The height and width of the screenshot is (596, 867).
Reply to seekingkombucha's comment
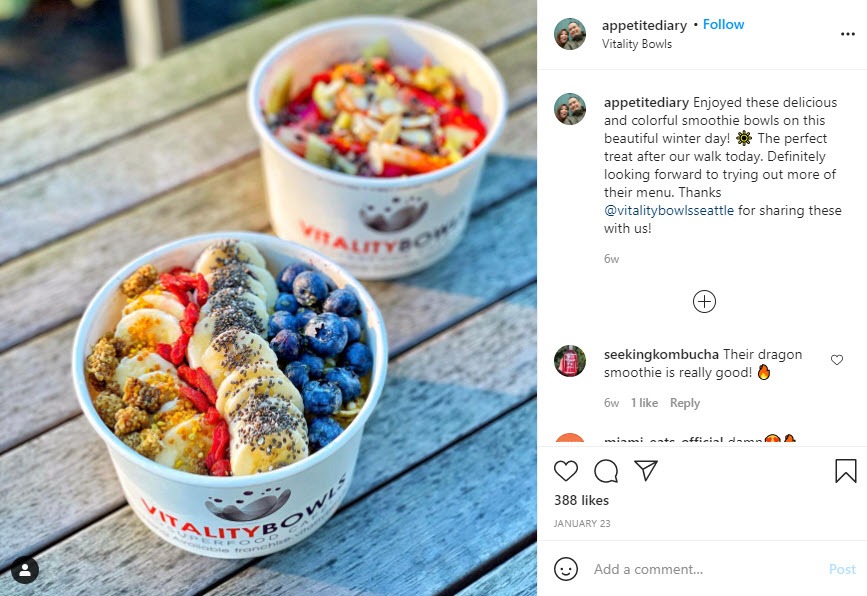(x=685, y=403)
